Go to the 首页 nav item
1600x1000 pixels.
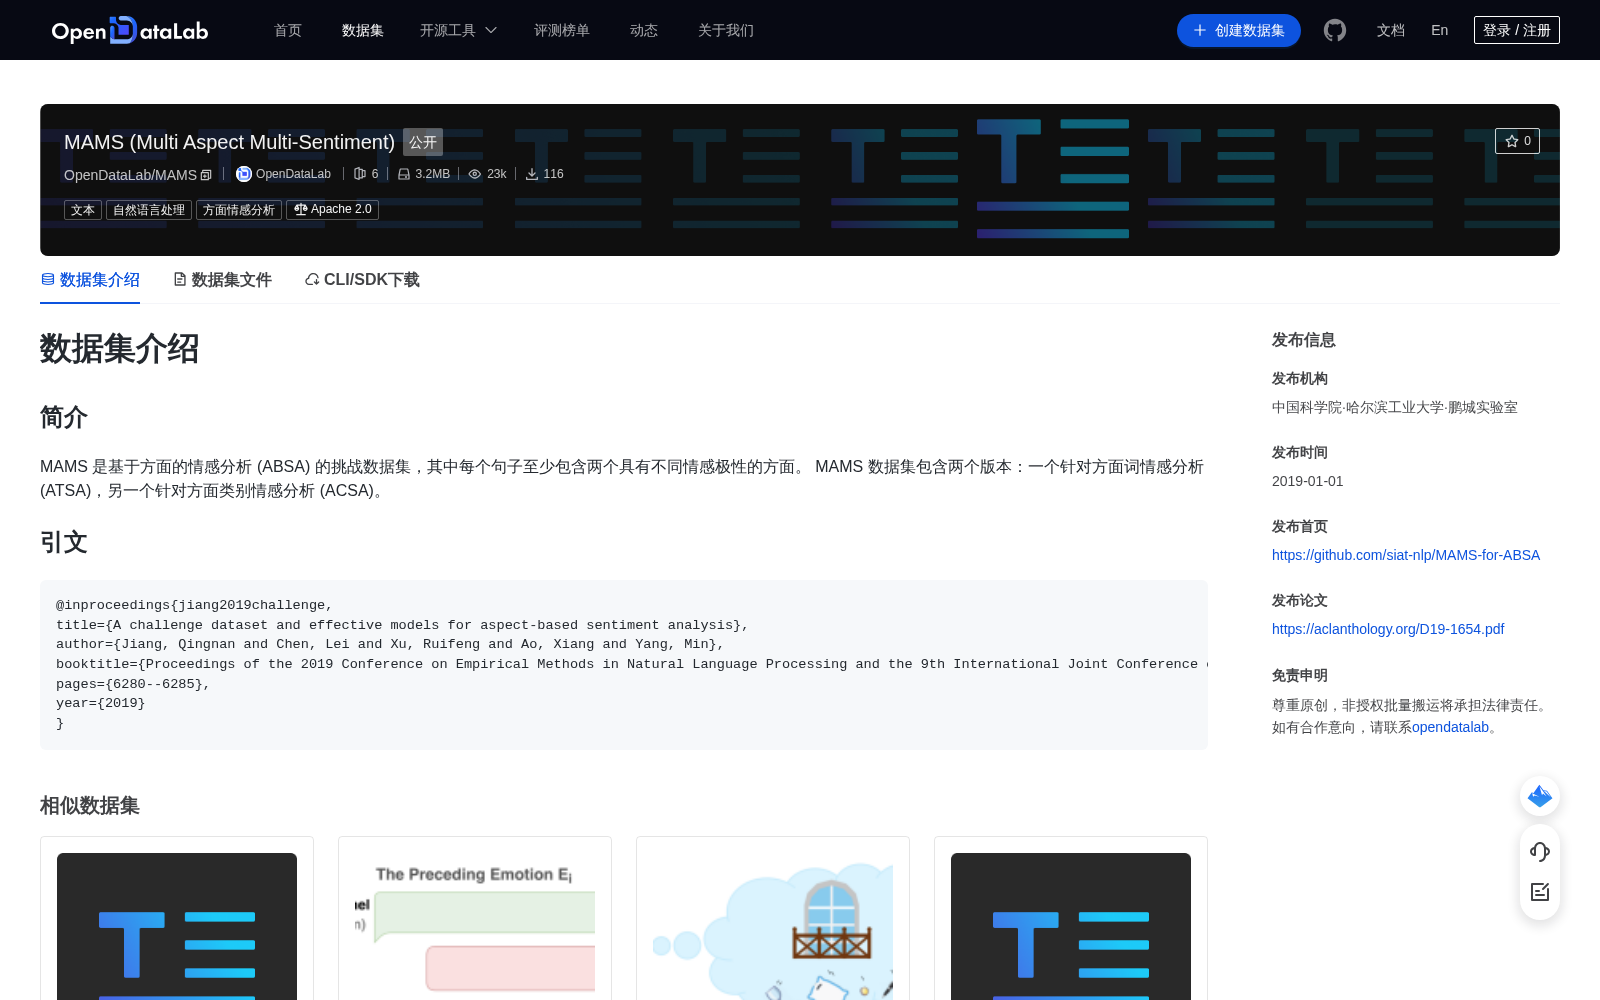point(288,30)
